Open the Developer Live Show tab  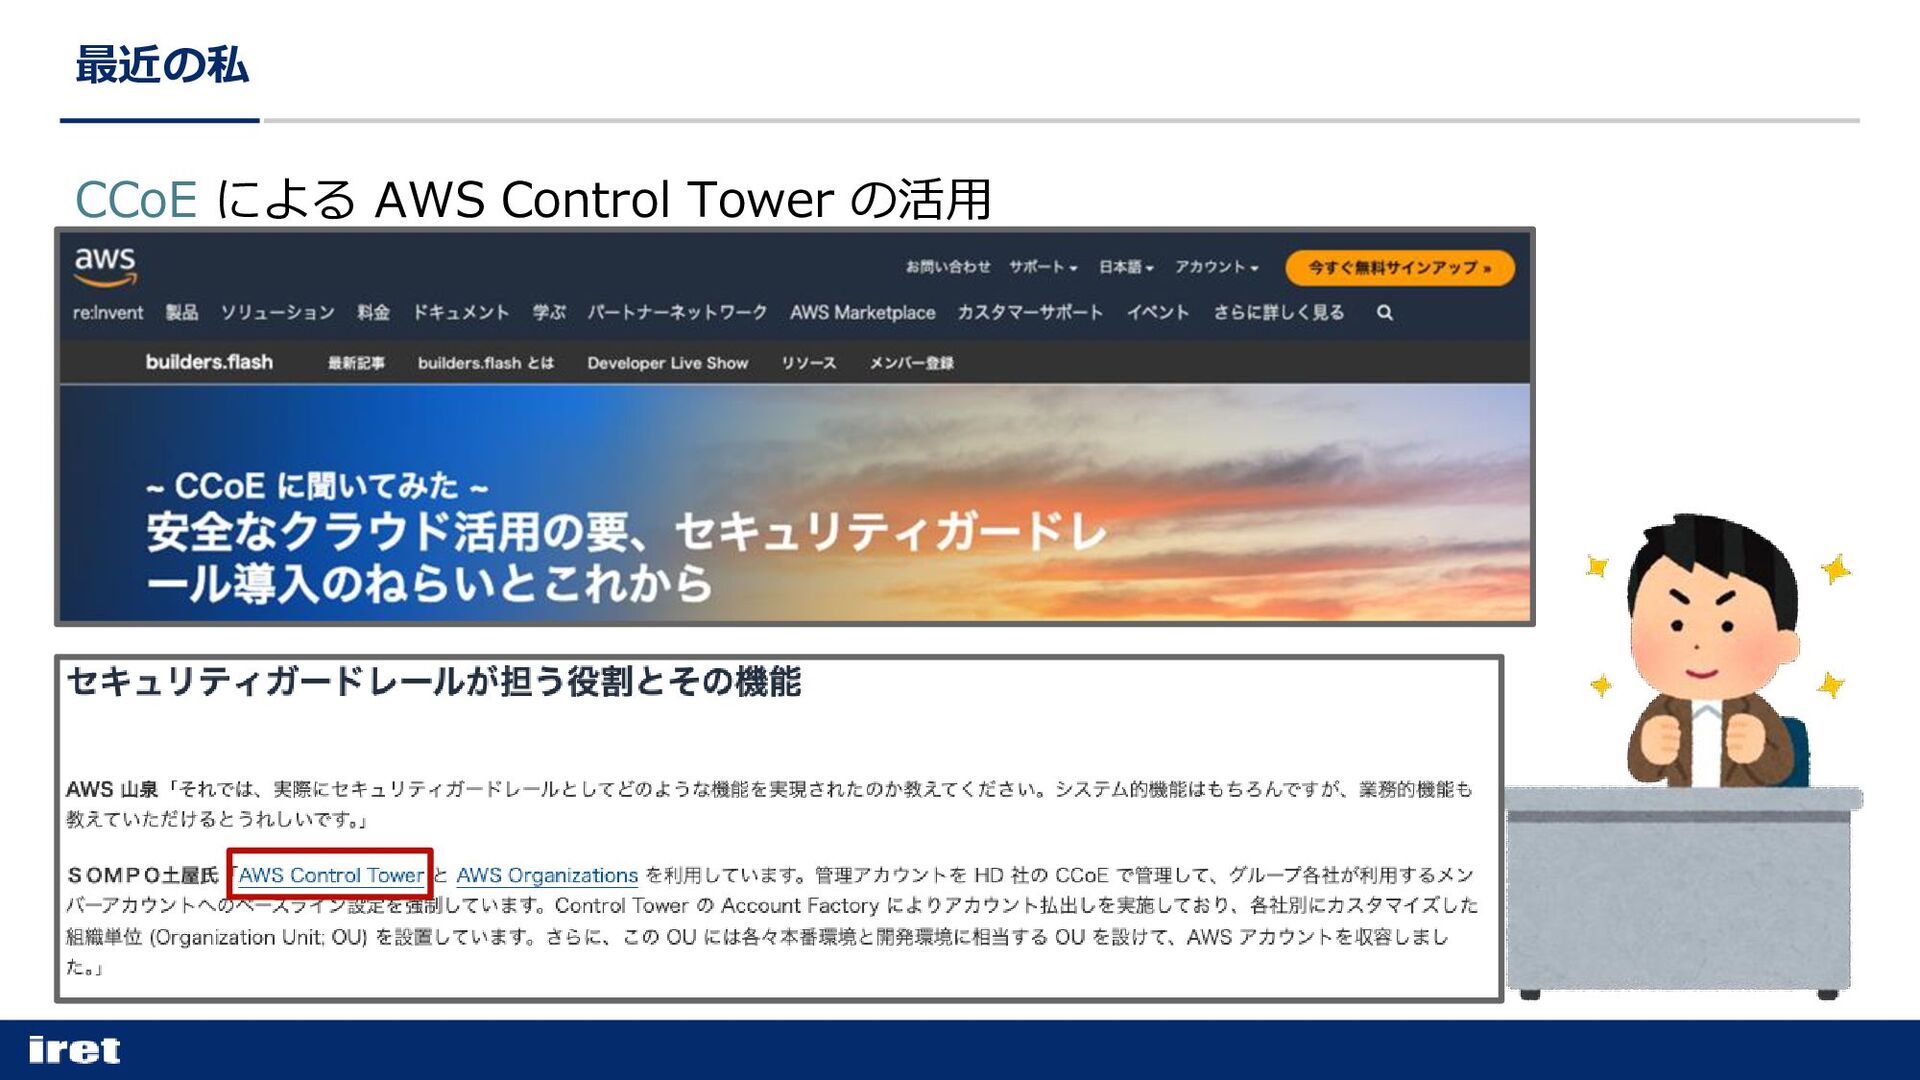(668, 363)
